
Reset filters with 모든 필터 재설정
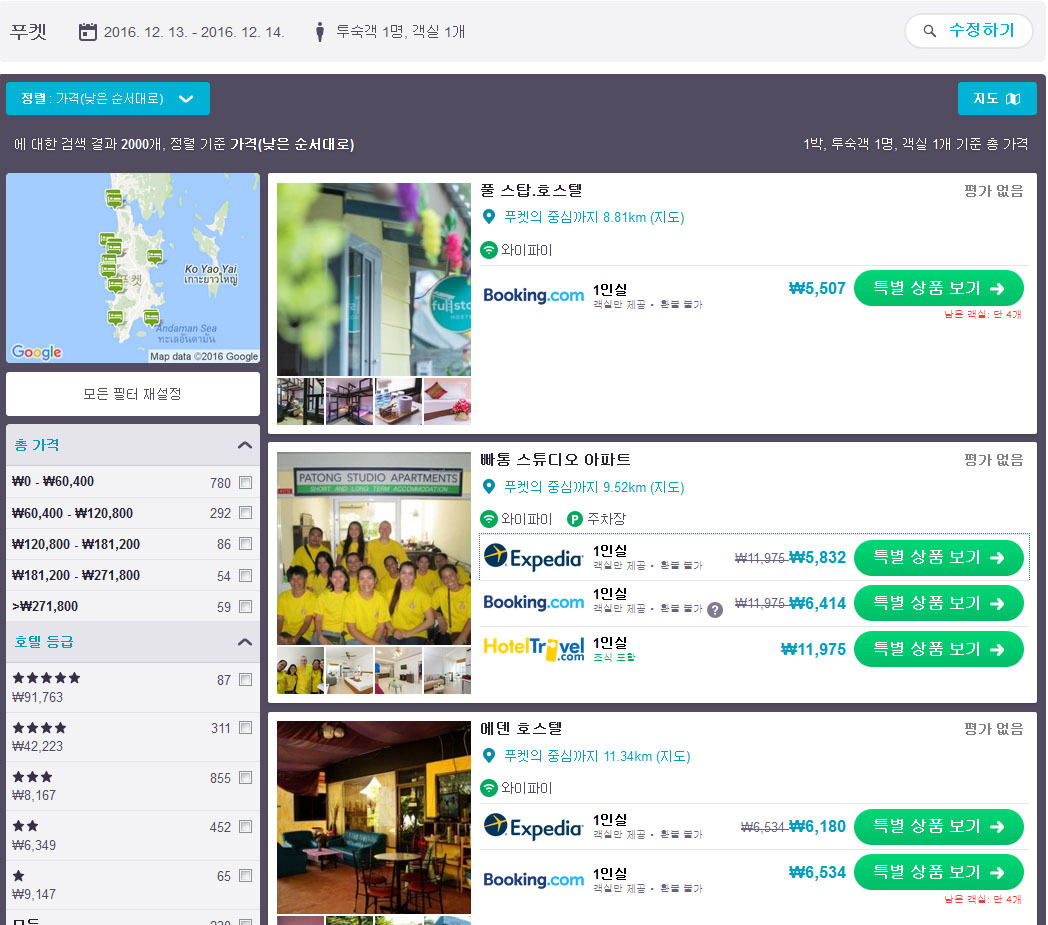(132, 394)
